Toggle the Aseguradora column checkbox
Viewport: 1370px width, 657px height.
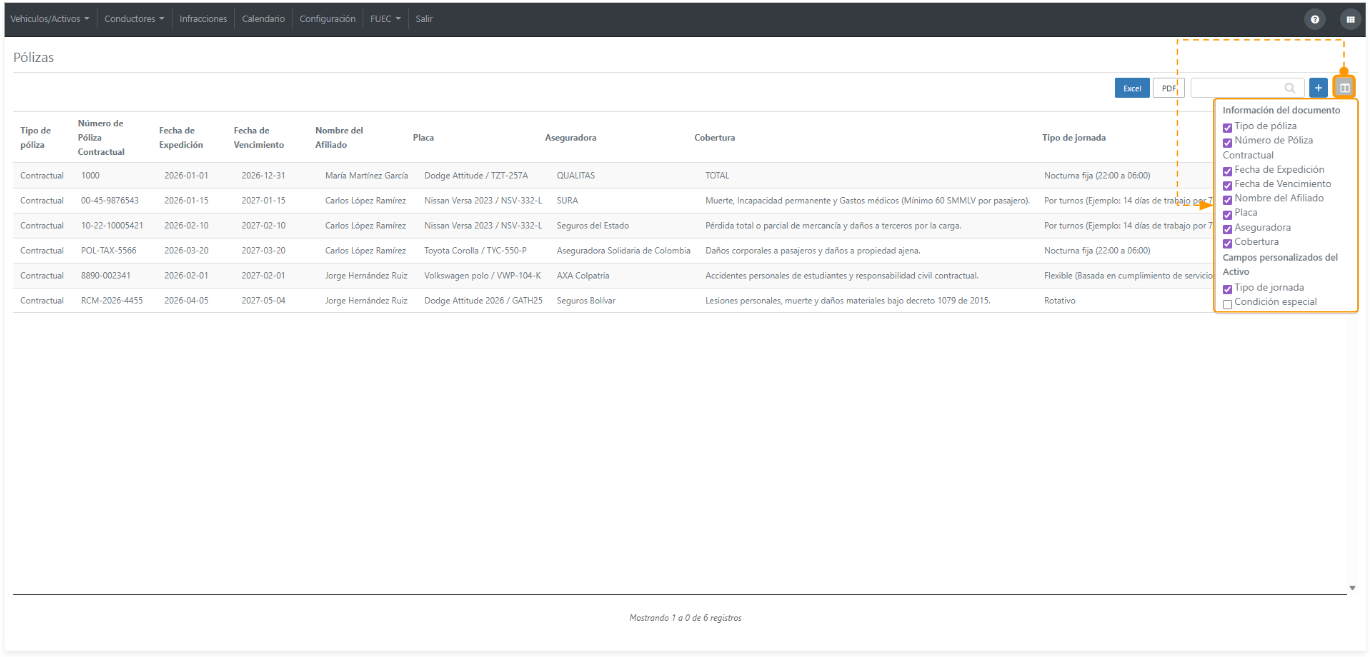tap(1228, 228)
